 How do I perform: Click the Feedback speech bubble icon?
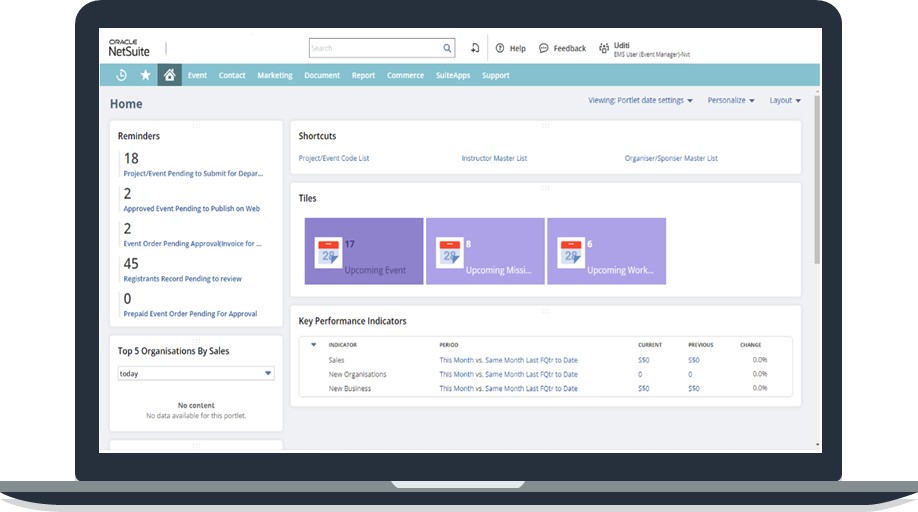coord(544,48)
